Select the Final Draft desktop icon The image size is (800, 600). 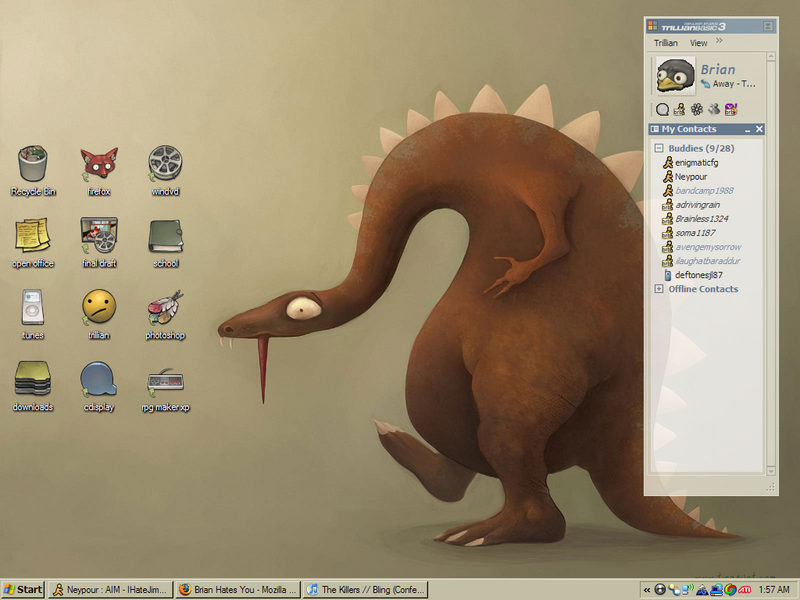tap(98, 236)
